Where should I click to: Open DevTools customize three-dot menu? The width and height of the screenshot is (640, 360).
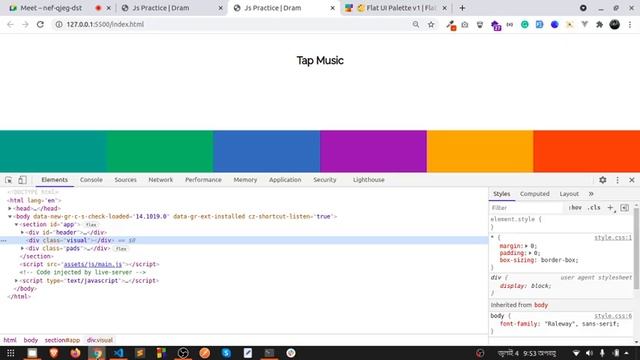tap(618, 180)
